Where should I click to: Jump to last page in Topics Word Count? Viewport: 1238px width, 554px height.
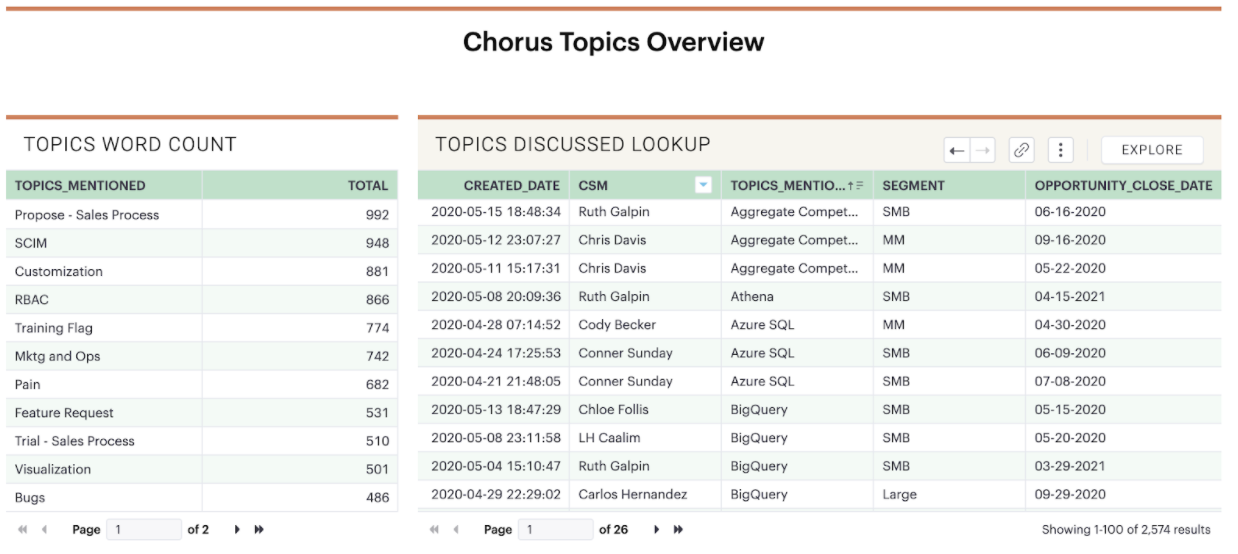(259, 530)
